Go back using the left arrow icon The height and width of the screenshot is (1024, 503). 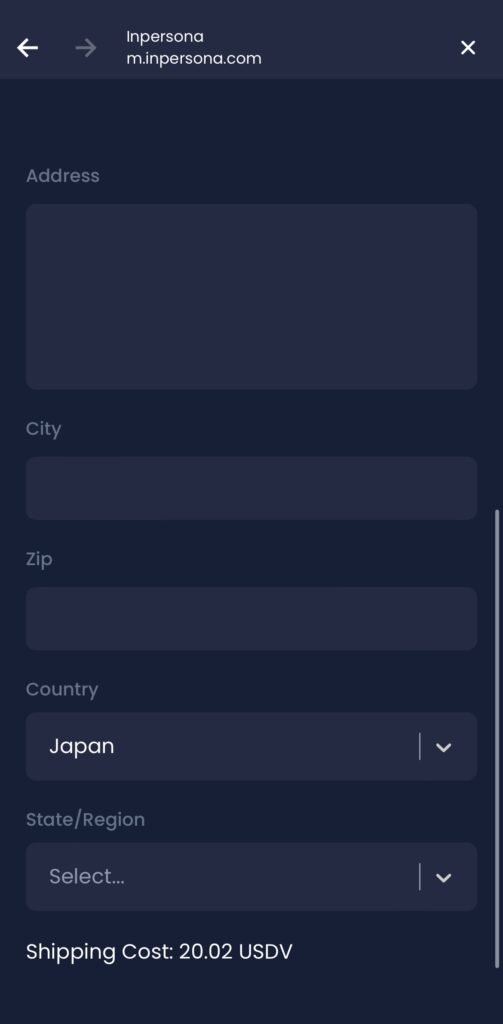[x=27, y=48]
